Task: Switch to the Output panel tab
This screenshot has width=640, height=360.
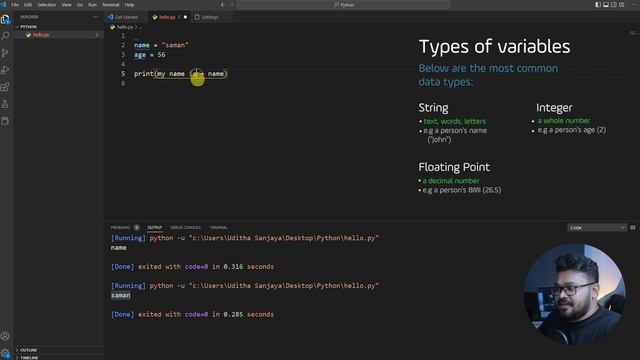Action: click(155, 227)
